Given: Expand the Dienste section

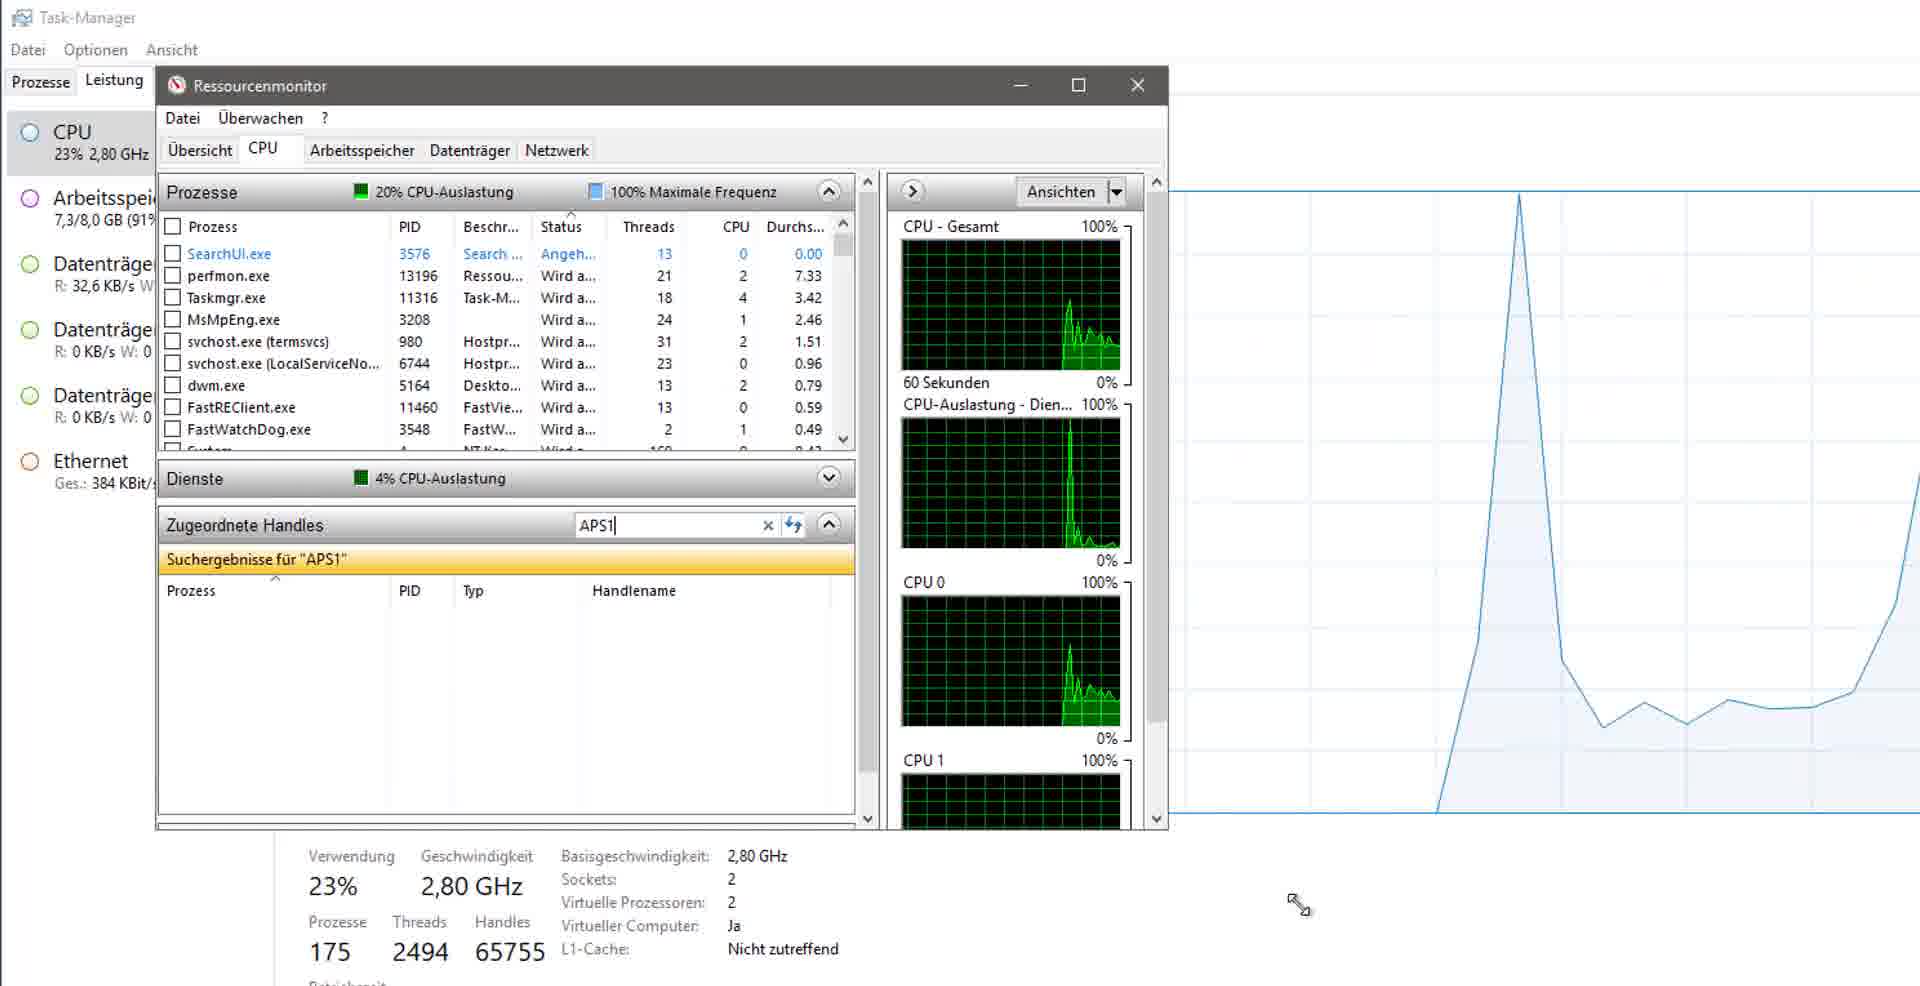Looking at the screenshot, I should [x=829, y=478].
